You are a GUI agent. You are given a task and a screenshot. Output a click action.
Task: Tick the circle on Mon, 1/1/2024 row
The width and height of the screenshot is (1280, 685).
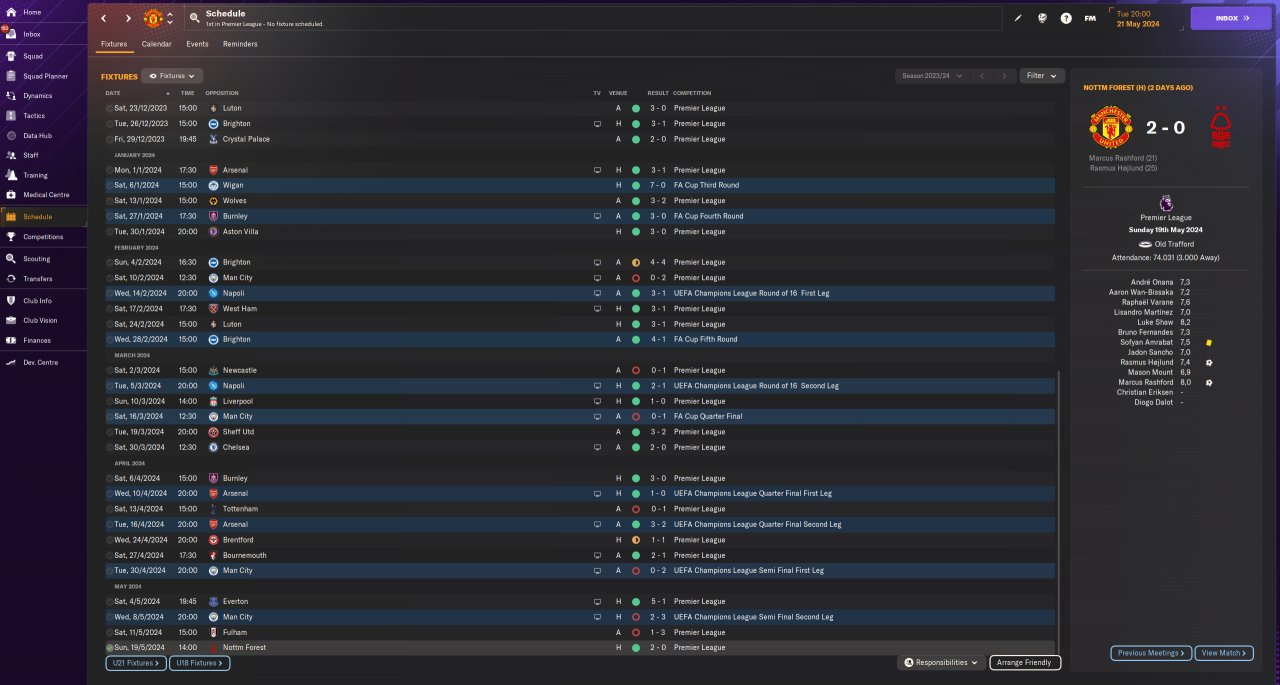point(110,170)
